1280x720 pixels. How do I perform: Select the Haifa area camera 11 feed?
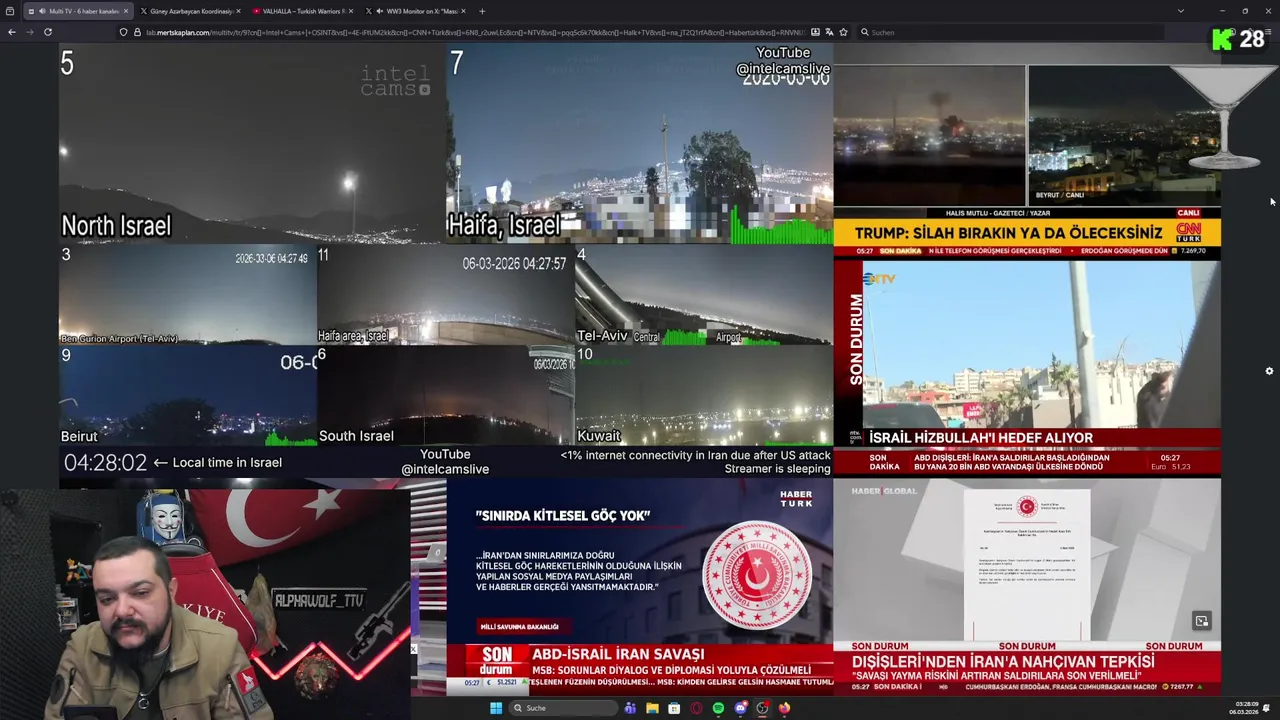[x=445, y=295]
